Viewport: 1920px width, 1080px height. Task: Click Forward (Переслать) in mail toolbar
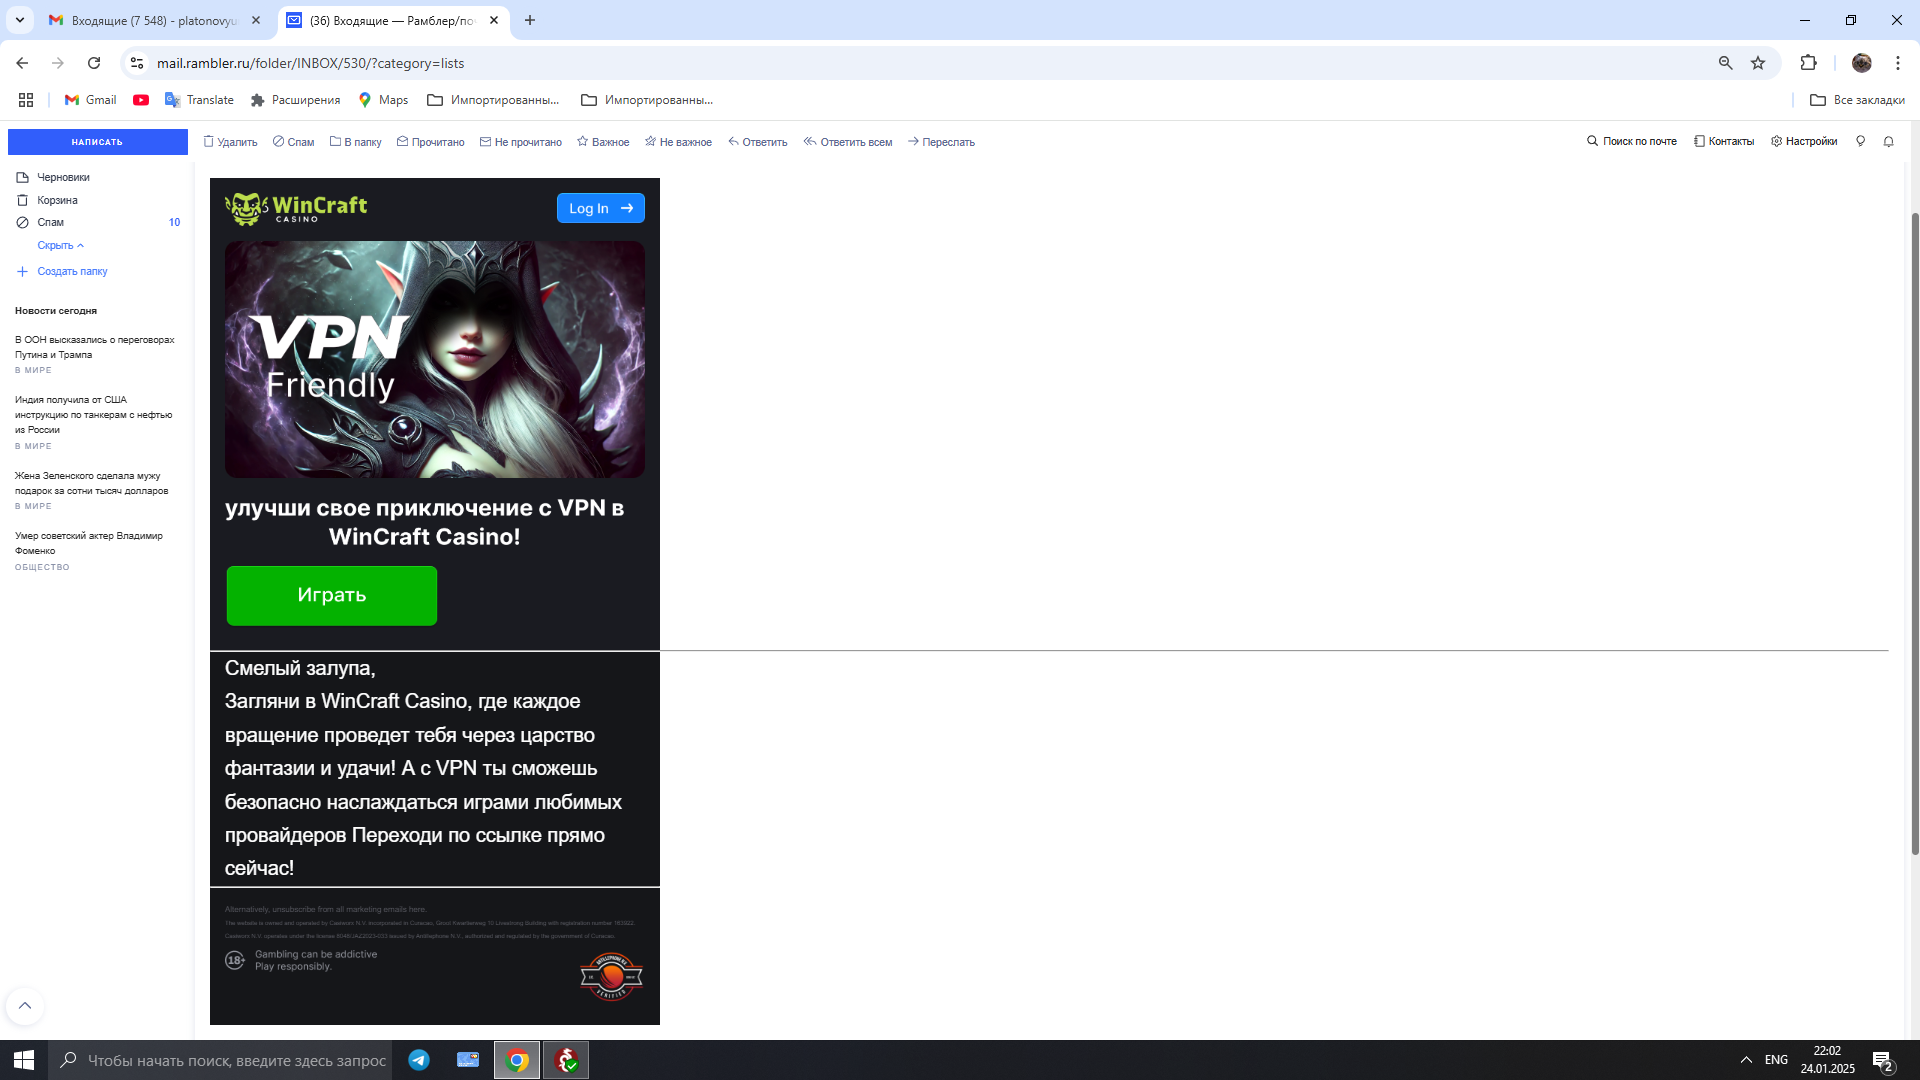tap(940, 142)
